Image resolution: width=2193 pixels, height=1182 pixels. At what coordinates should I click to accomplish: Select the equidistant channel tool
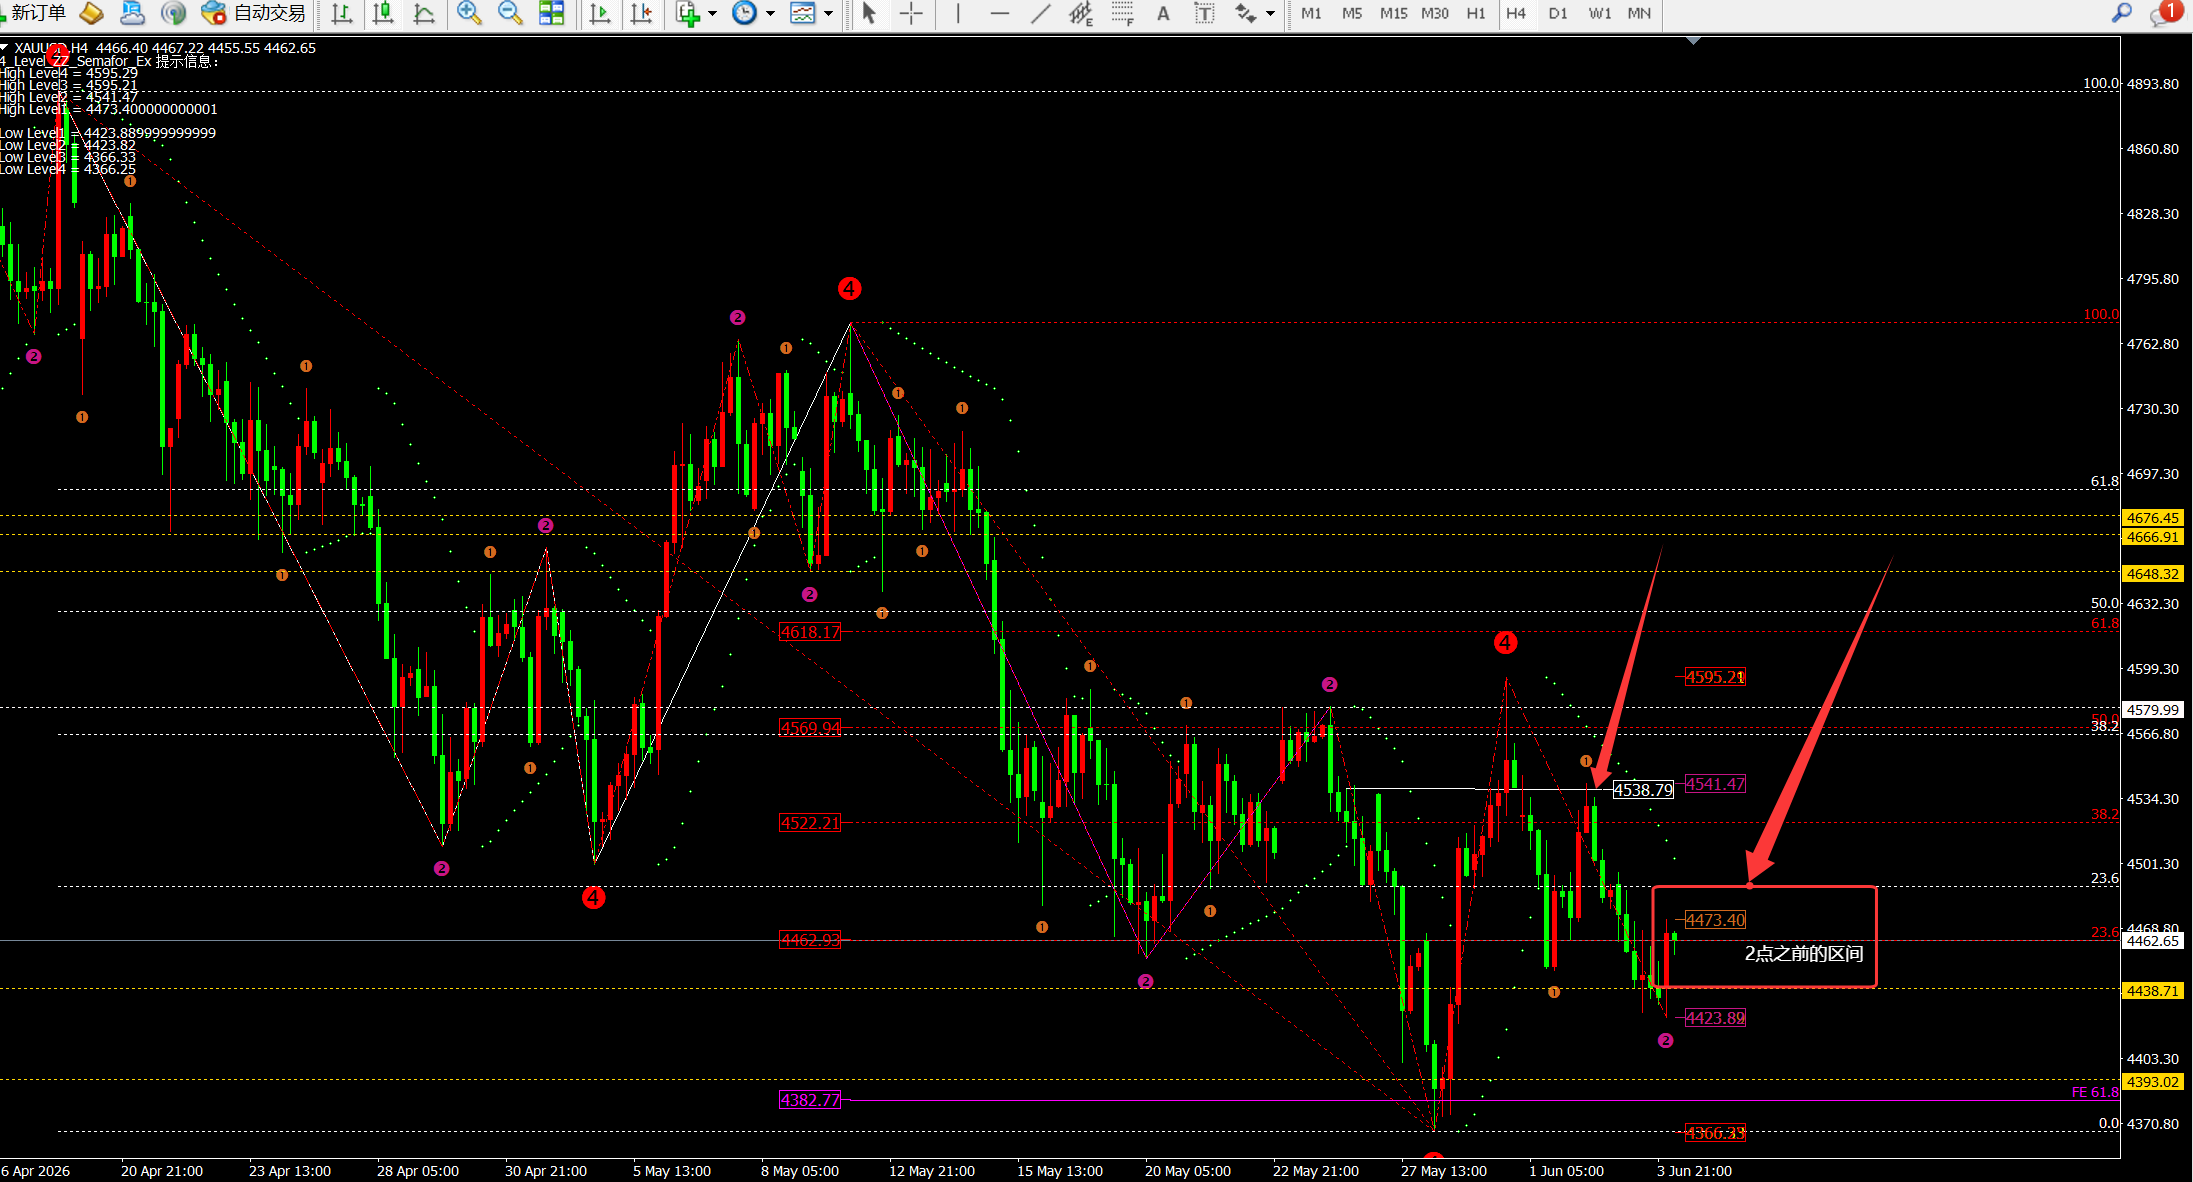[x=1081, y=13]
